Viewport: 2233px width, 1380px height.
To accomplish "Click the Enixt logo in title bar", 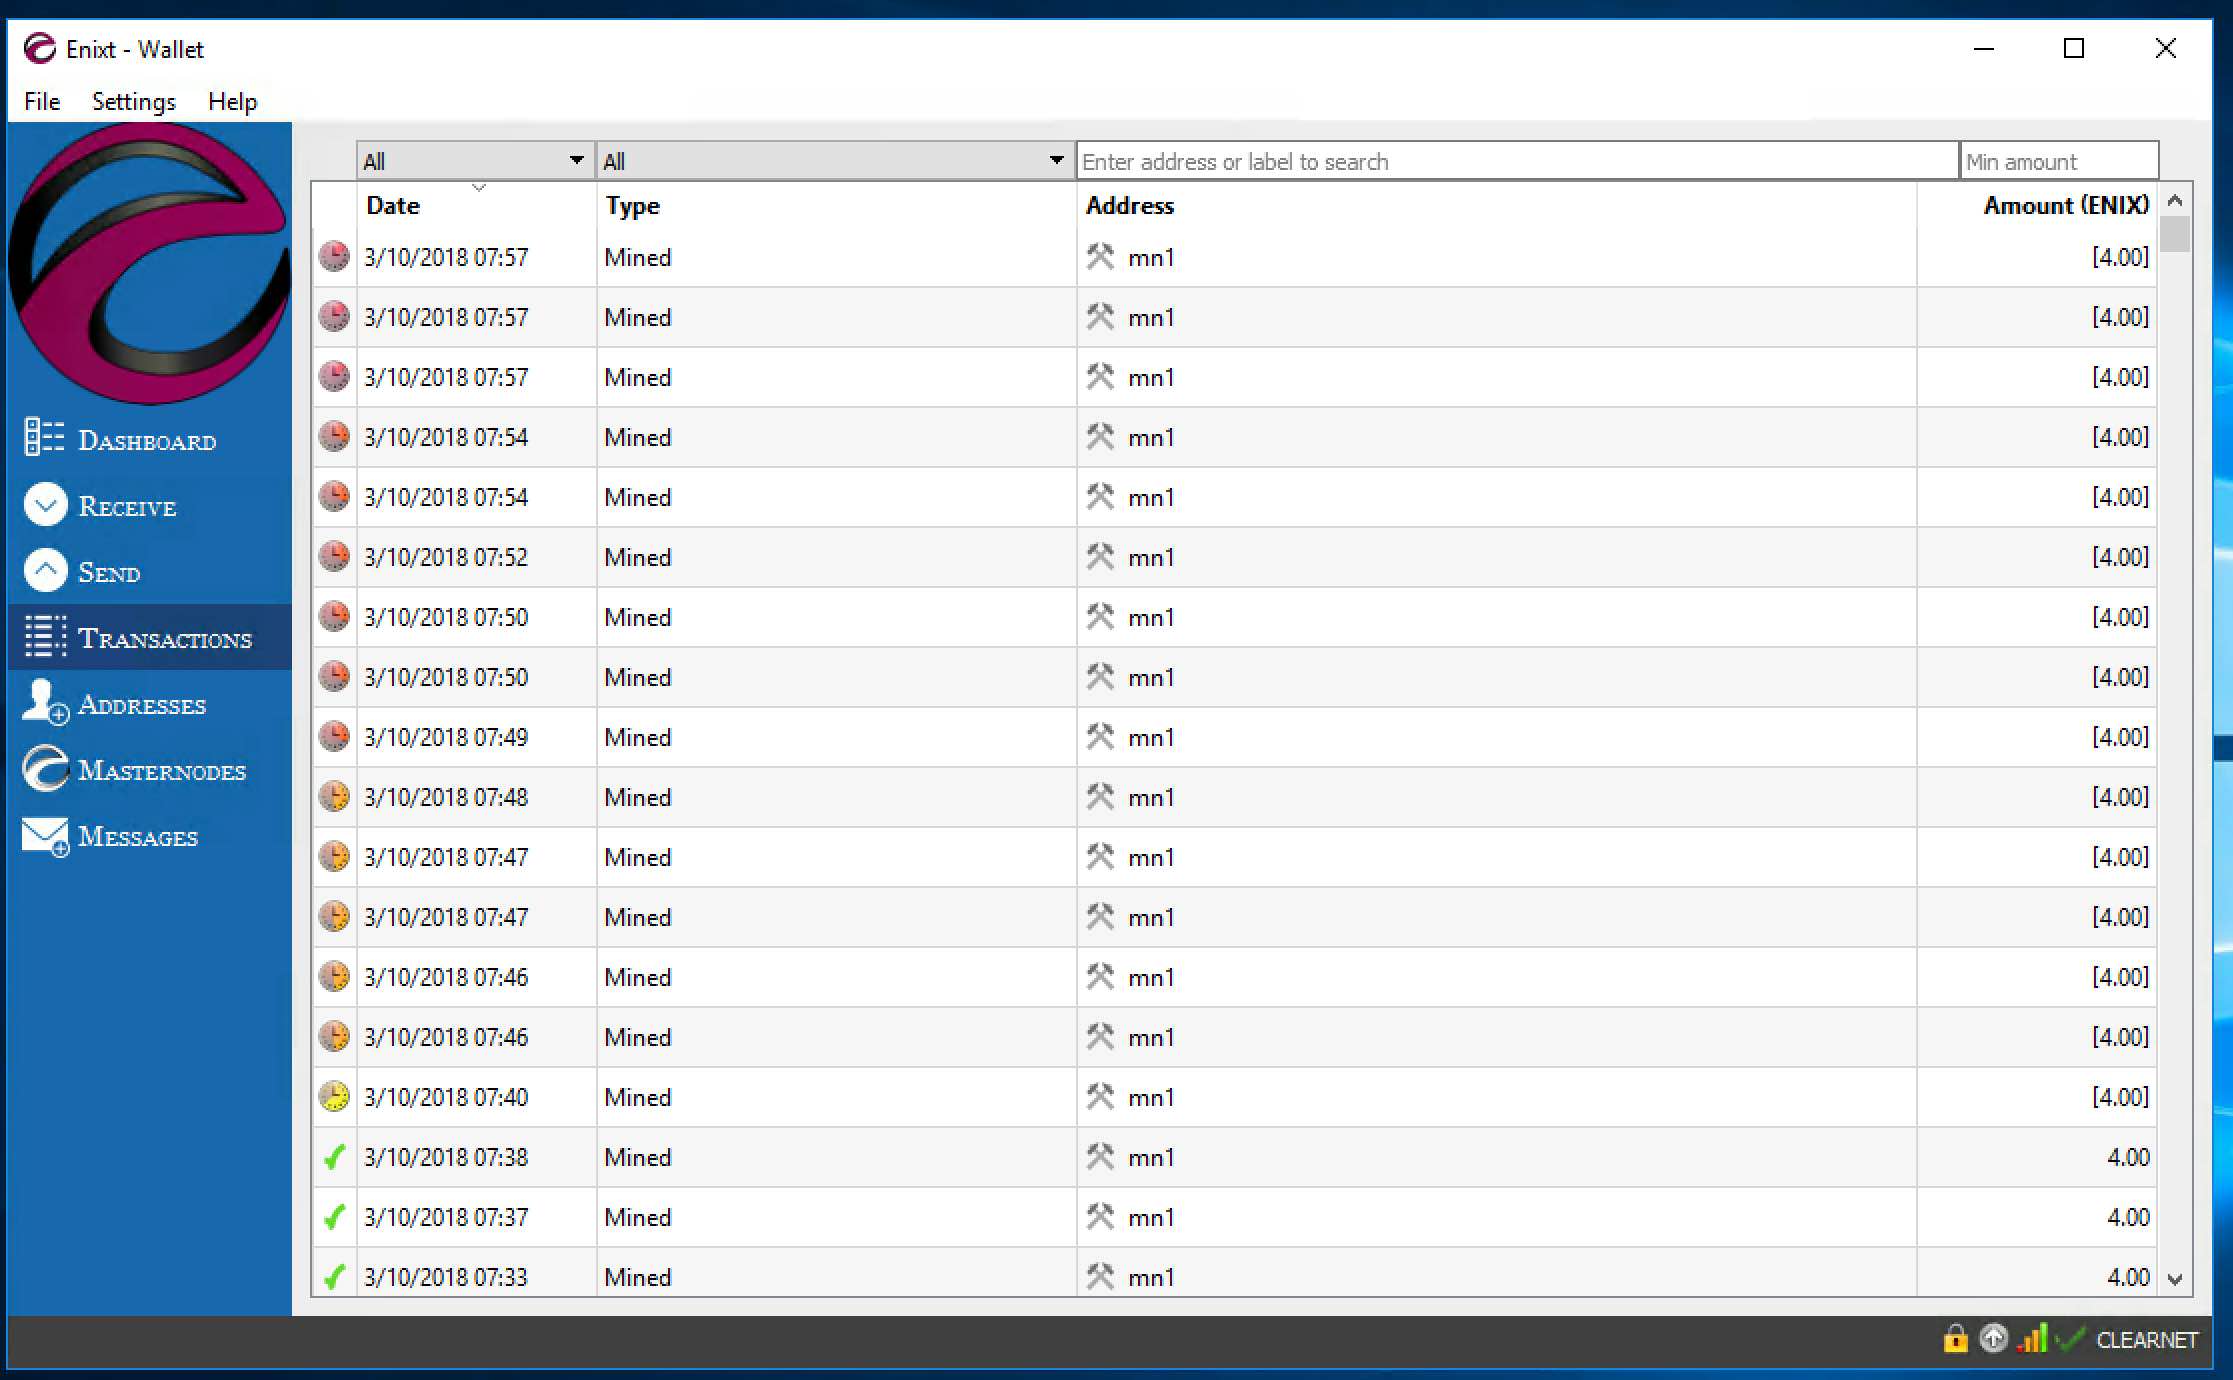I will tap(40, 48).
